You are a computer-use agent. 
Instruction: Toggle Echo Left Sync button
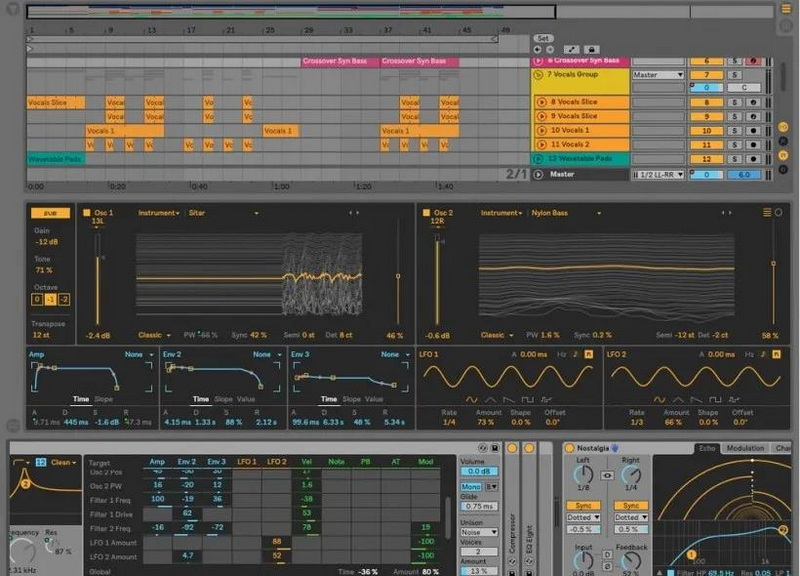point(583,506)
